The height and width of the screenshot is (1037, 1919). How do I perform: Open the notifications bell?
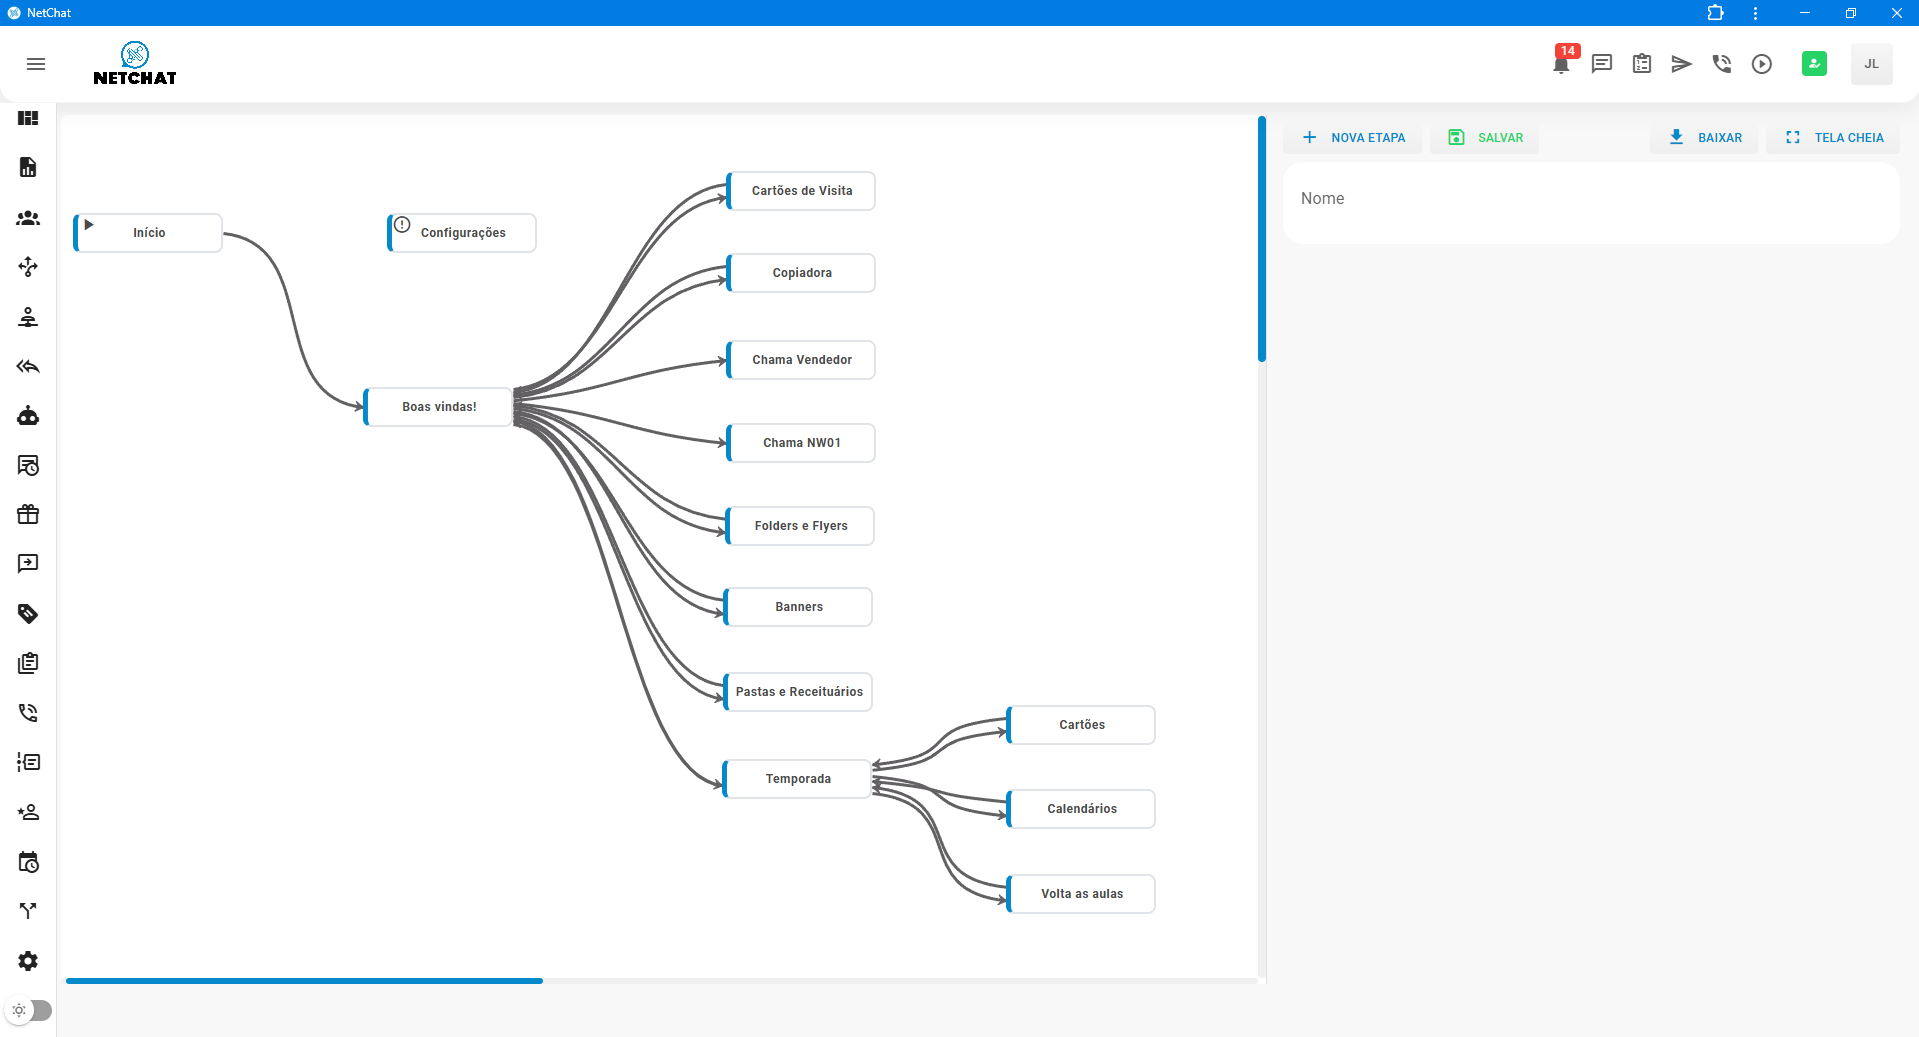click(x=1561, y=64)
